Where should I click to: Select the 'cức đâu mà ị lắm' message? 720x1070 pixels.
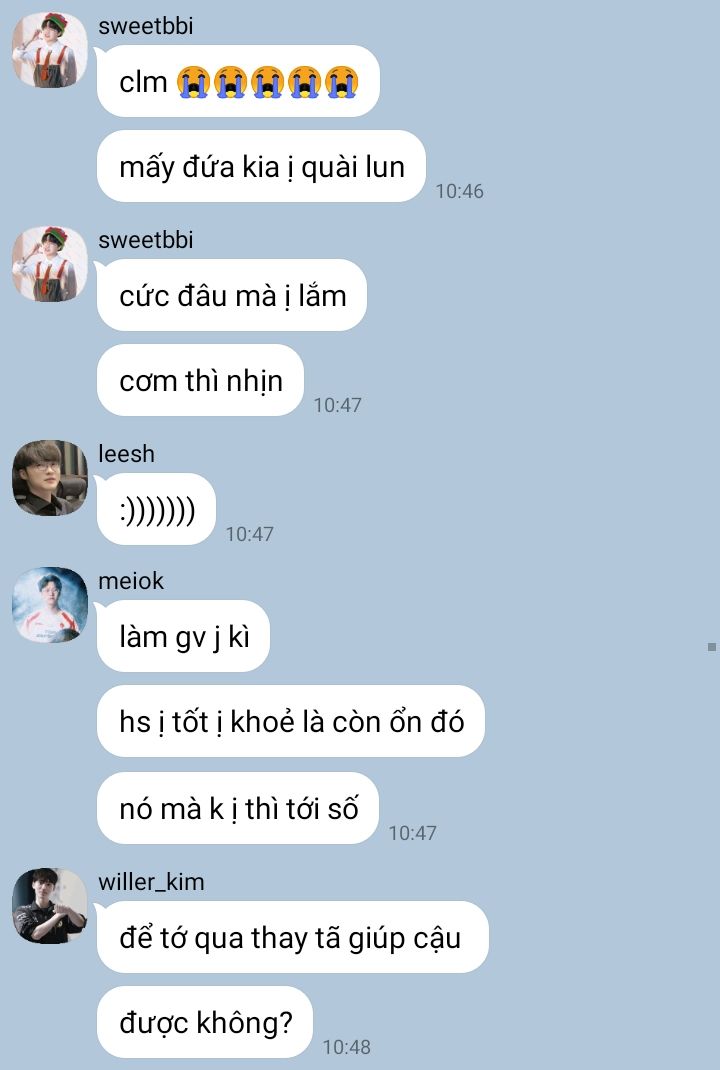232,295
